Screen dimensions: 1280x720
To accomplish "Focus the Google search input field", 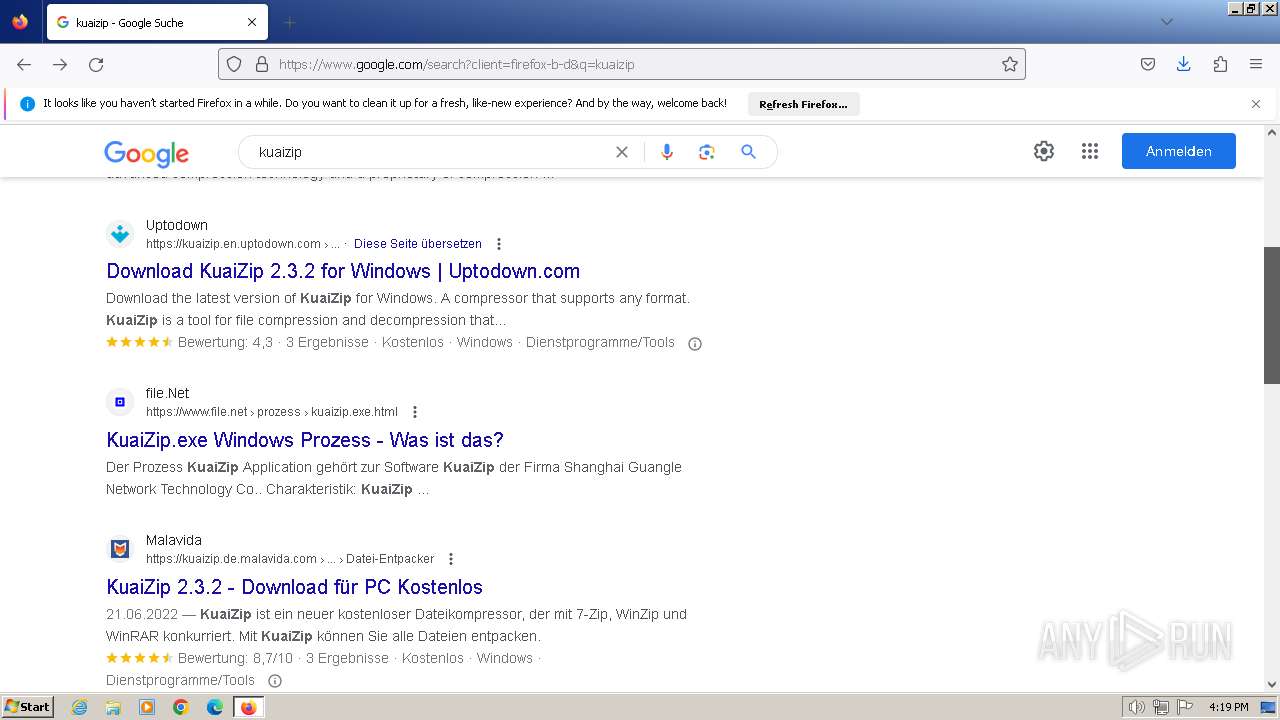I will click(x=430, y=152).
